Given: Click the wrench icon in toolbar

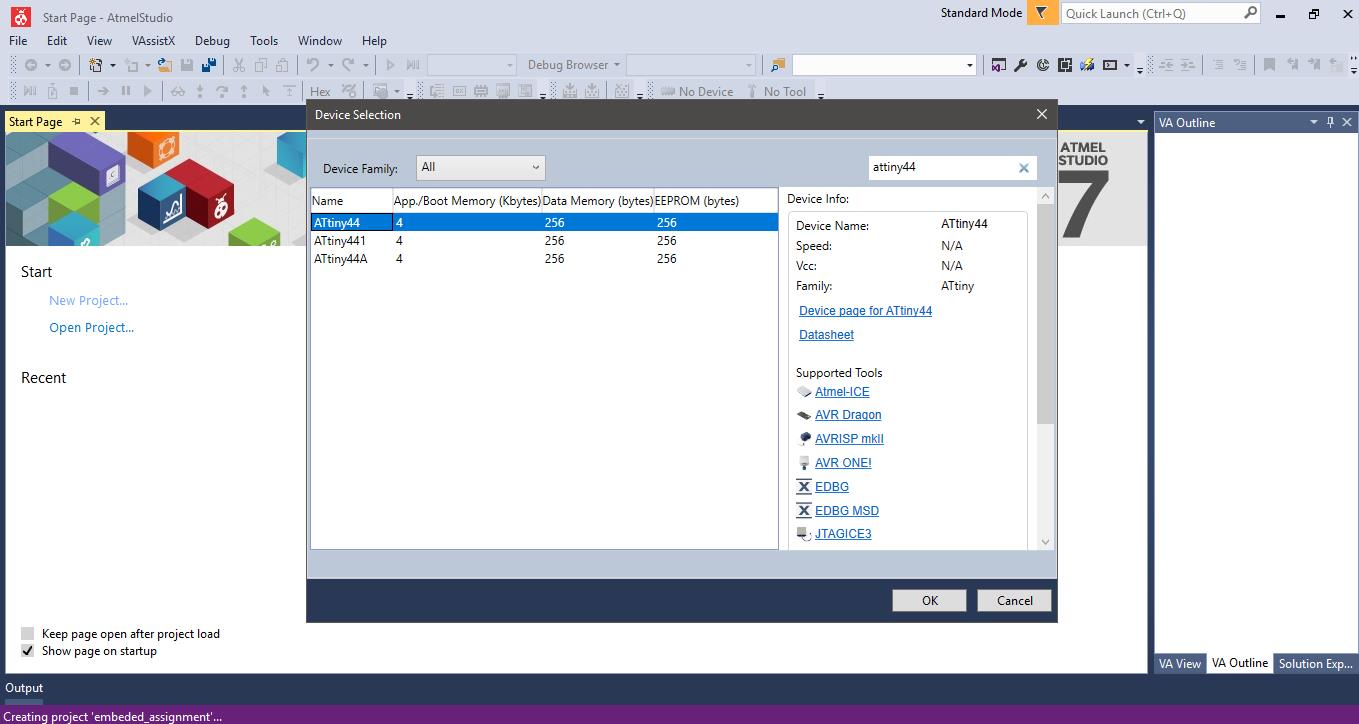Looking at the screenshot, I should point(1020,65).
